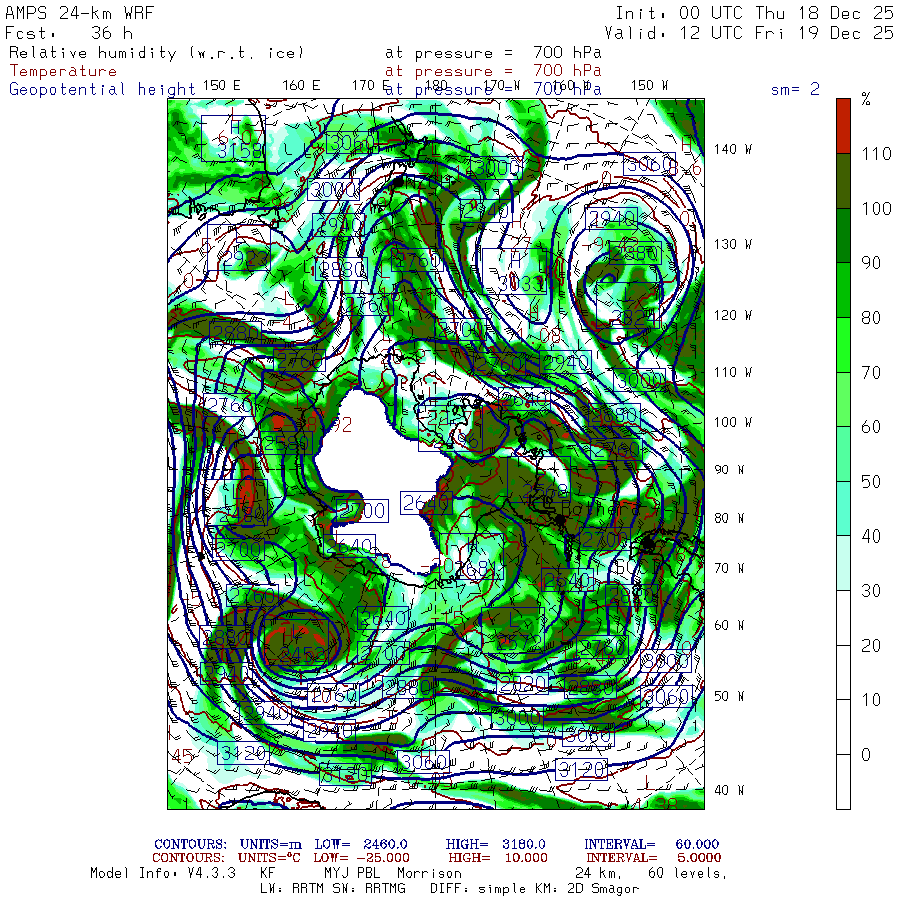
Task: Click the Init 00 UTC Thu 18 Dec header
Action: (754, 13)
